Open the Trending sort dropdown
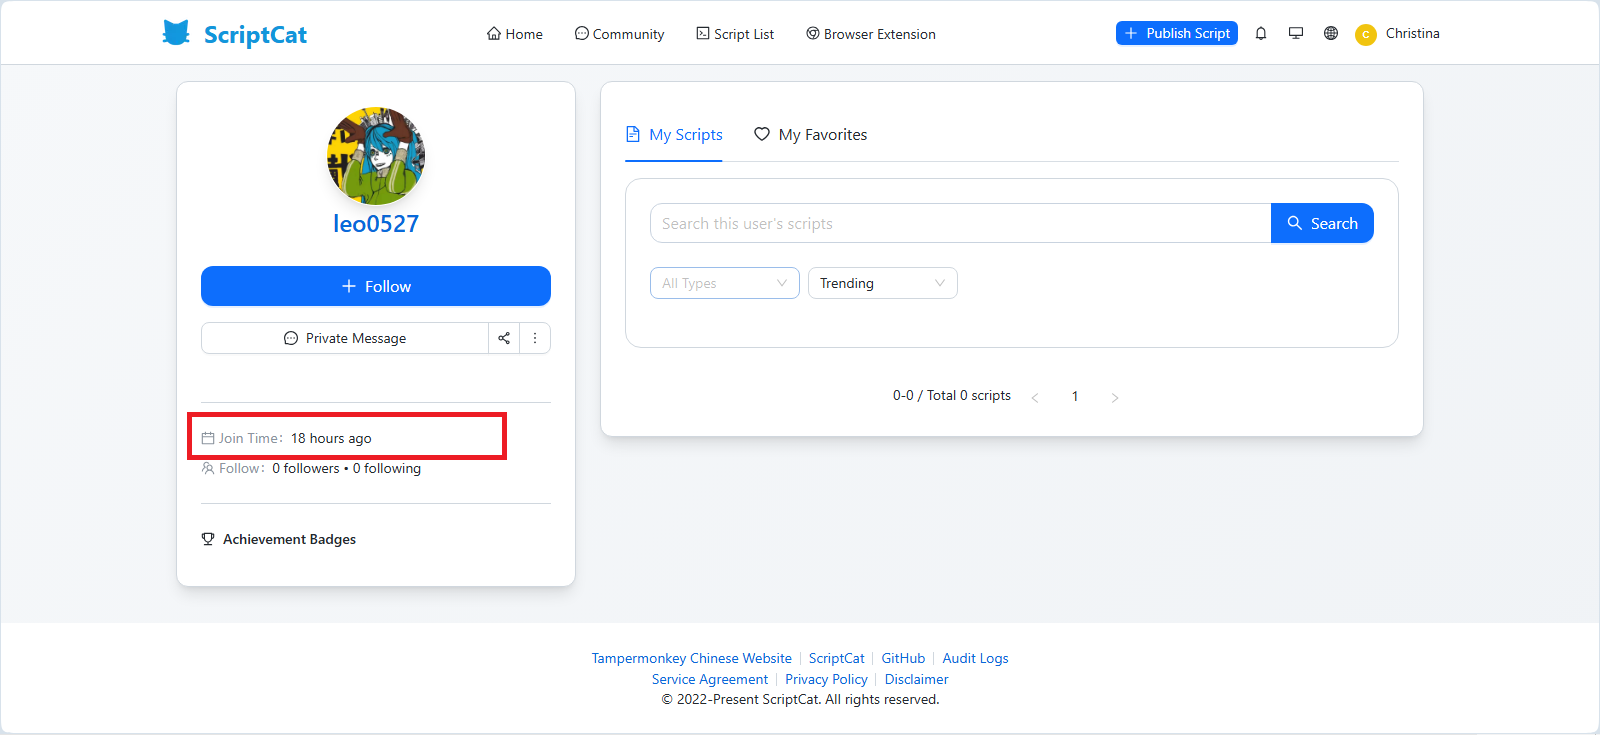This screenshot has width=1600, height=735. pos(882,283)
